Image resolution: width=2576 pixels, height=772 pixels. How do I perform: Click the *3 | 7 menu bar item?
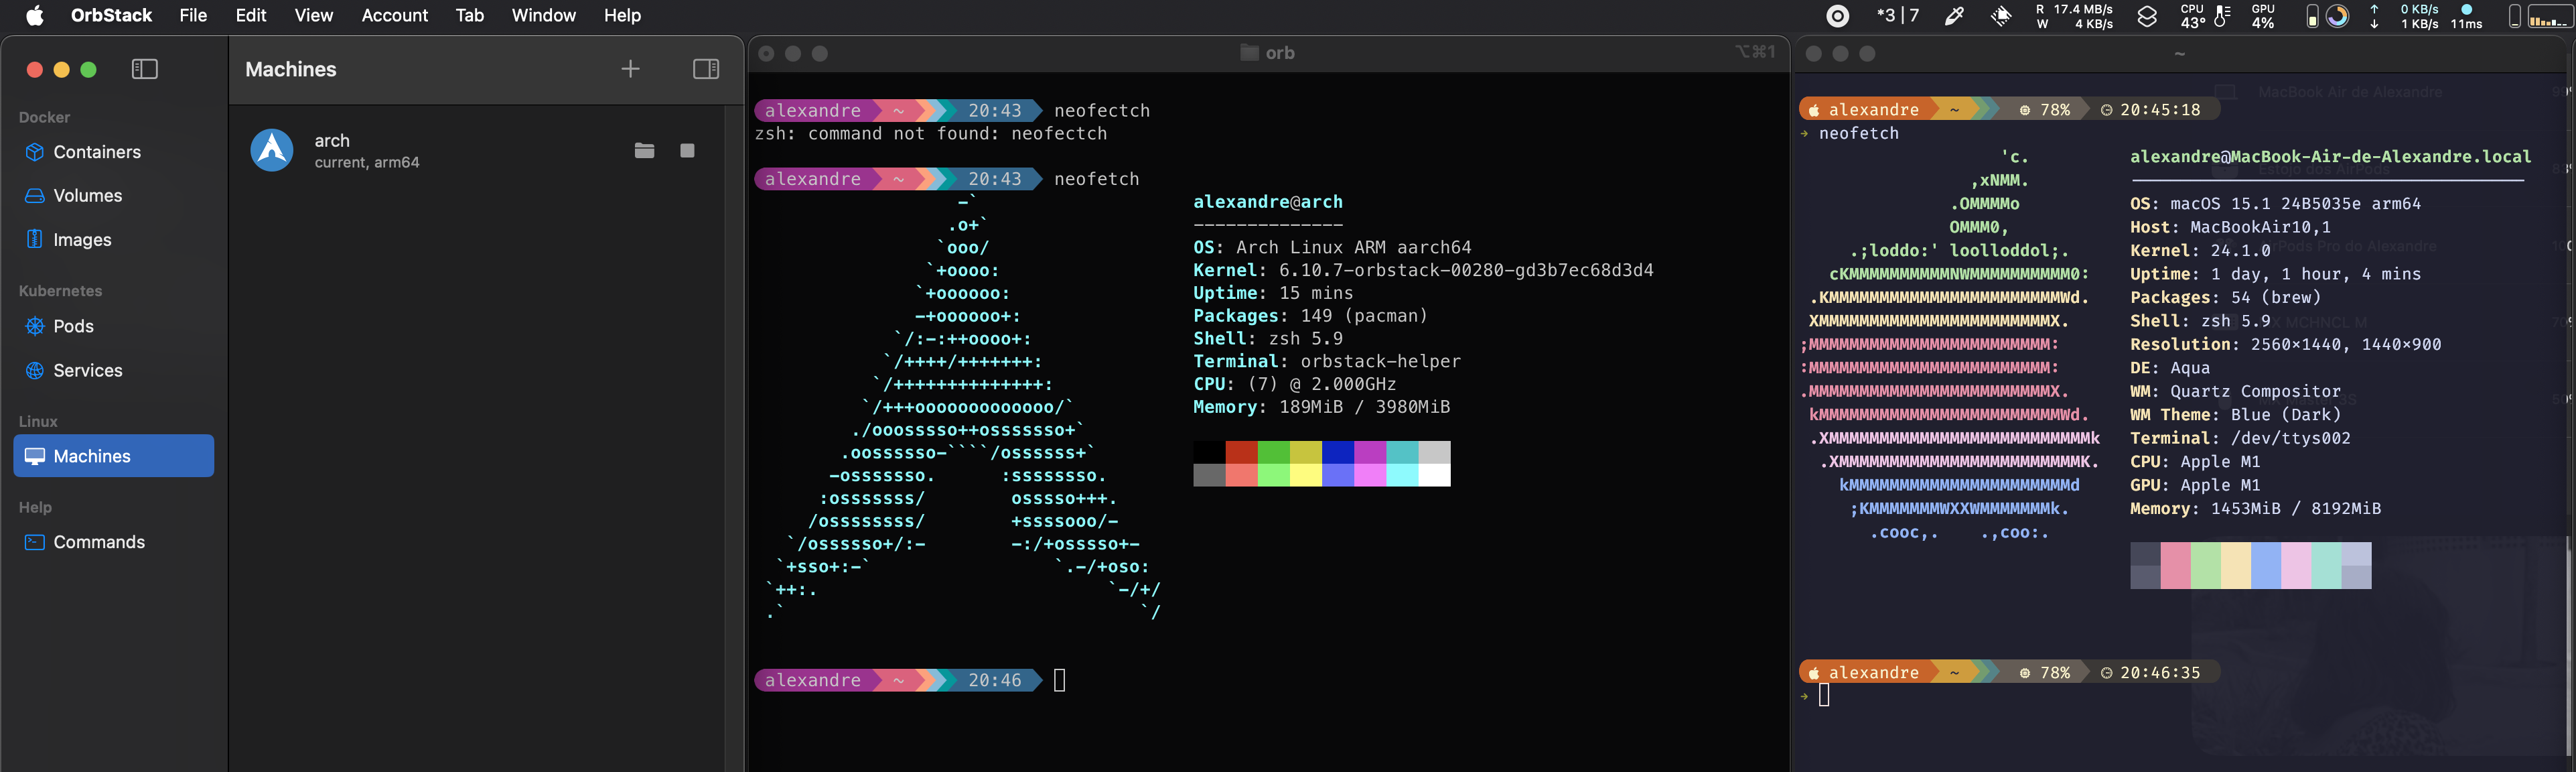click(x=1898, y=15)
